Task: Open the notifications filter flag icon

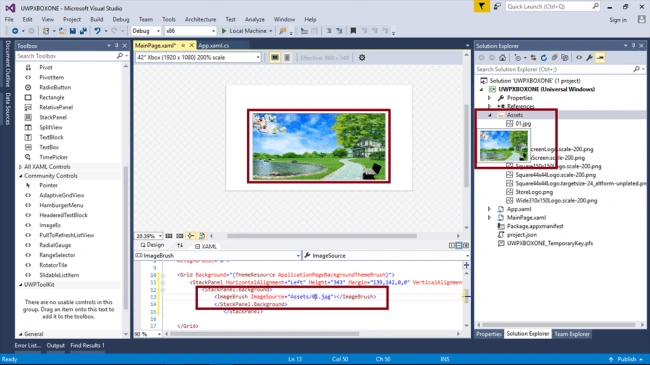Action: [482, 7]
